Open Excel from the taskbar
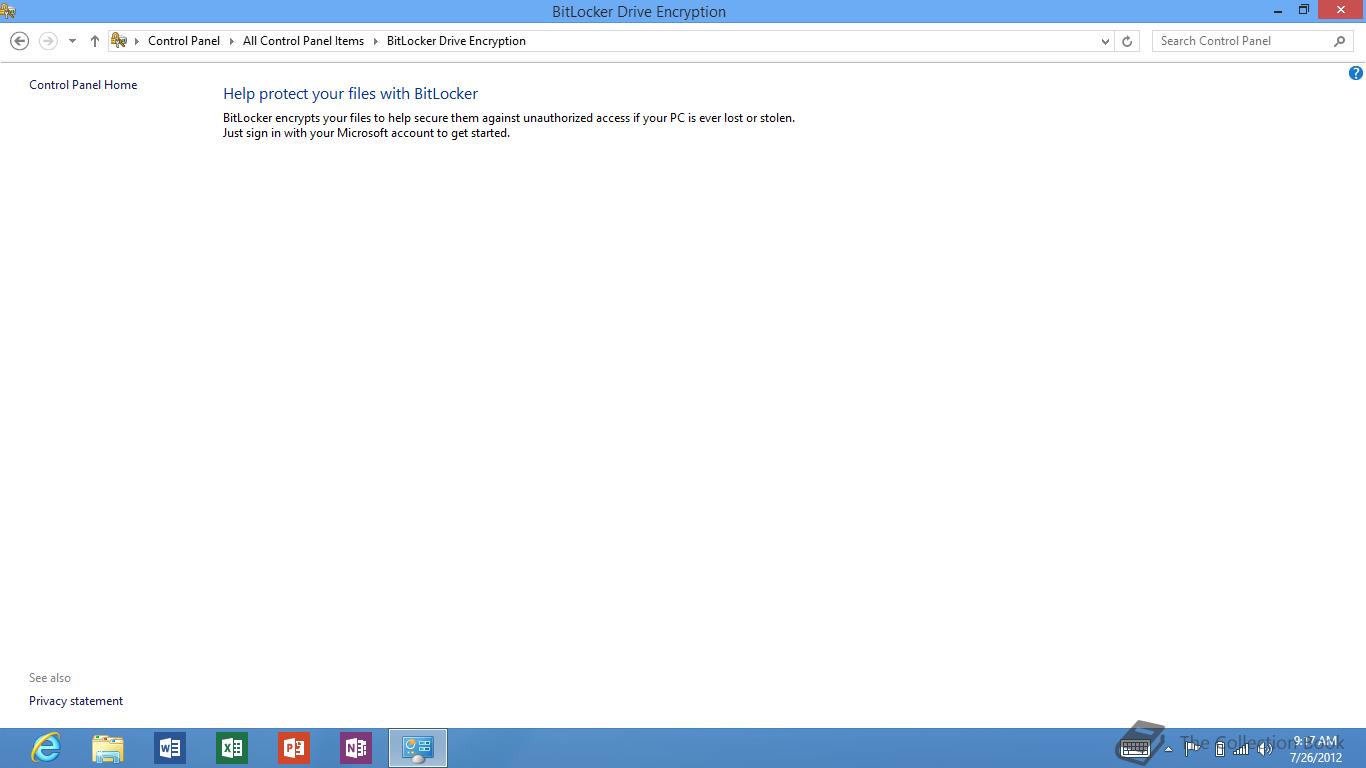 [232, 748]
